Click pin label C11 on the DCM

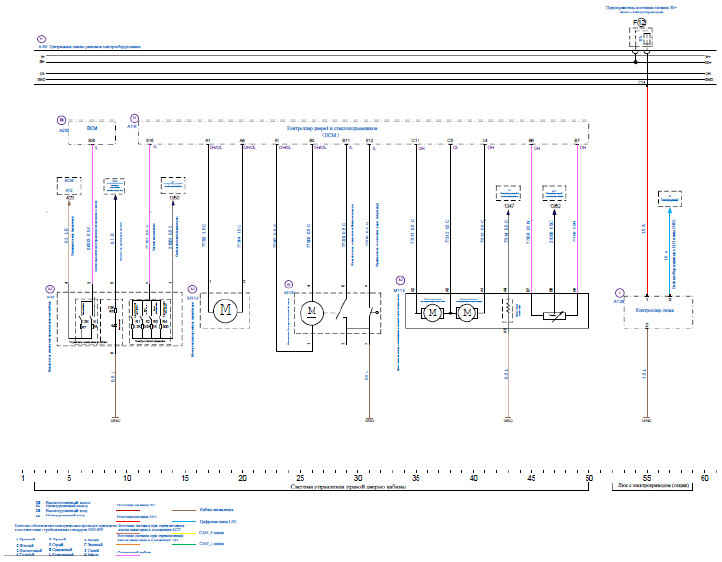coord(415,140)
